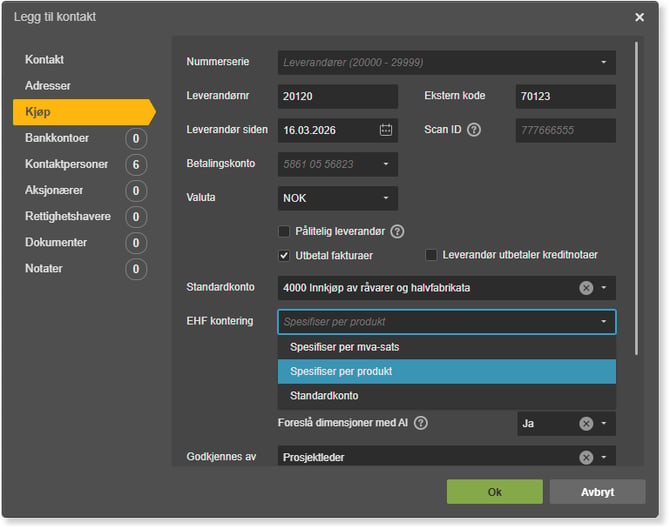Clear the Standardkonto value
This screenshot has height=529, width=670.
586,288
